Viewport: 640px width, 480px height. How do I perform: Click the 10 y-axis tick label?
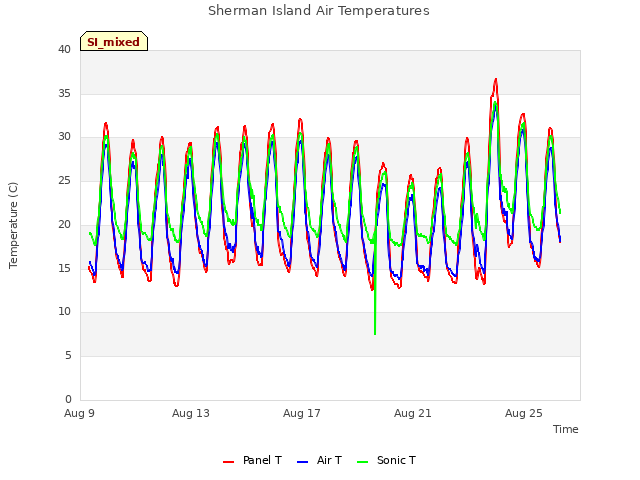[x=64, y=312]
